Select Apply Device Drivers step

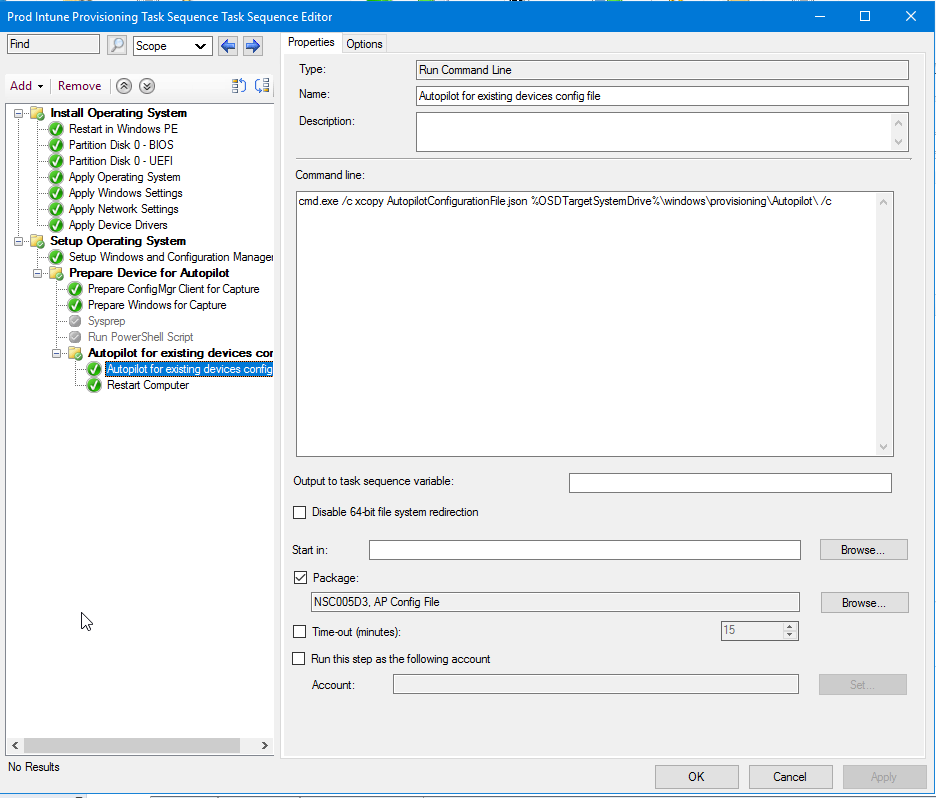(x=118, y=225)
